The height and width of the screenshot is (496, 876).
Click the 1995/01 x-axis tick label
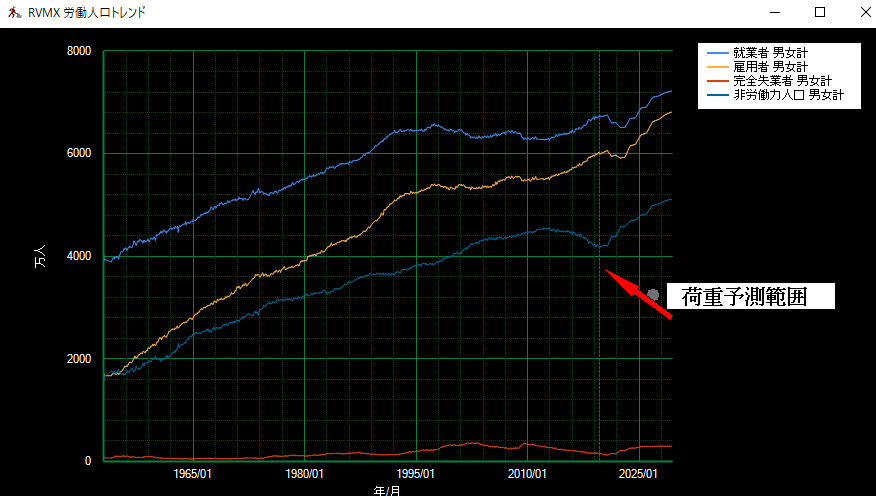pos(414,473)
